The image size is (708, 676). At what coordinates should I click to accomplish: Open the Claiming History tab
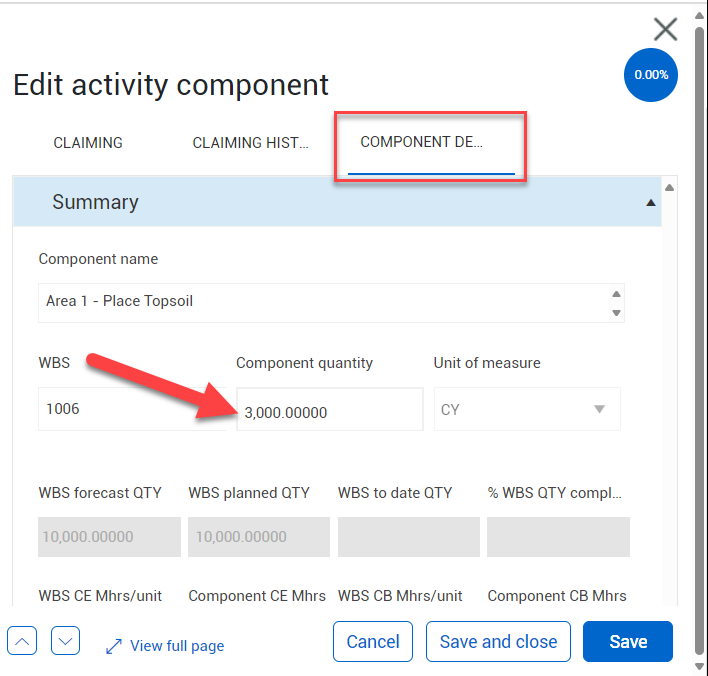[250, 143]
